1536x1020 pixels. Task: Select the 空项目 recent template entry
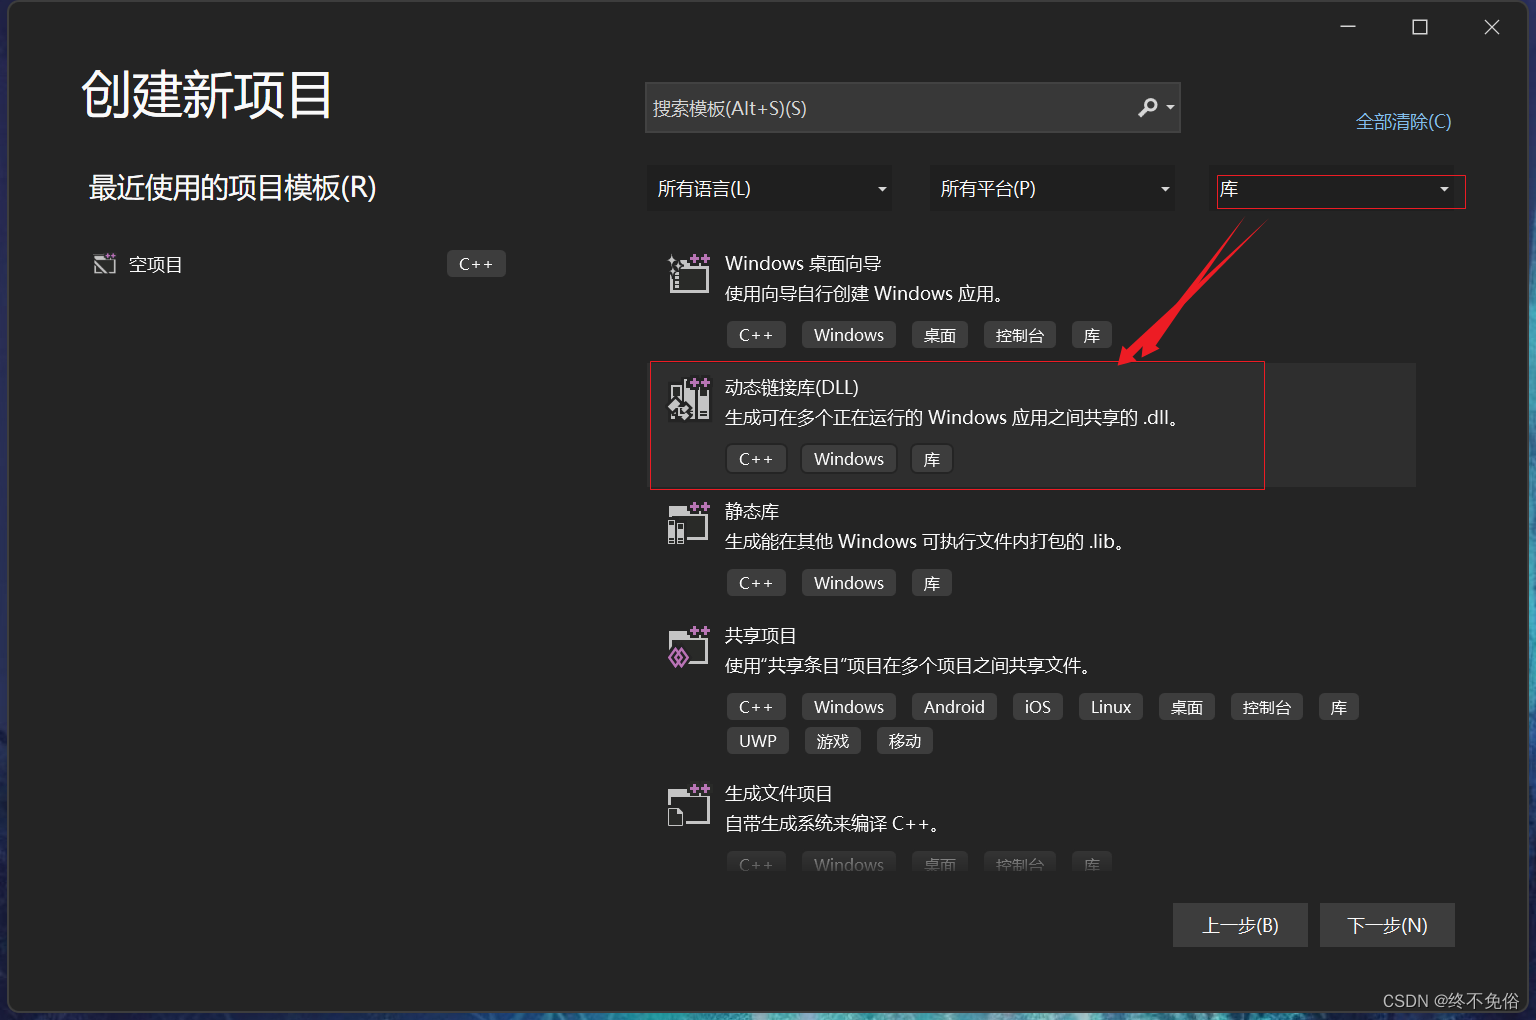pos(298,264)
